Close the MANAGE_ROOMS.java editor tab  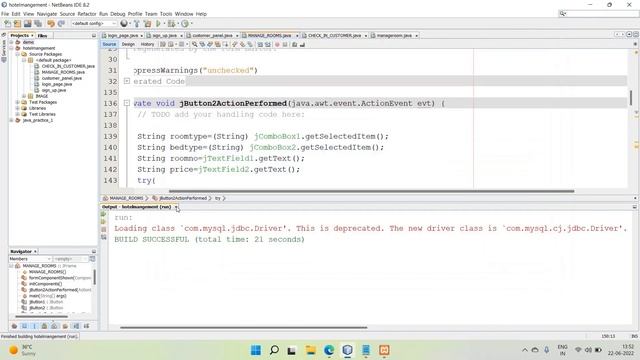tap(297, 36)
